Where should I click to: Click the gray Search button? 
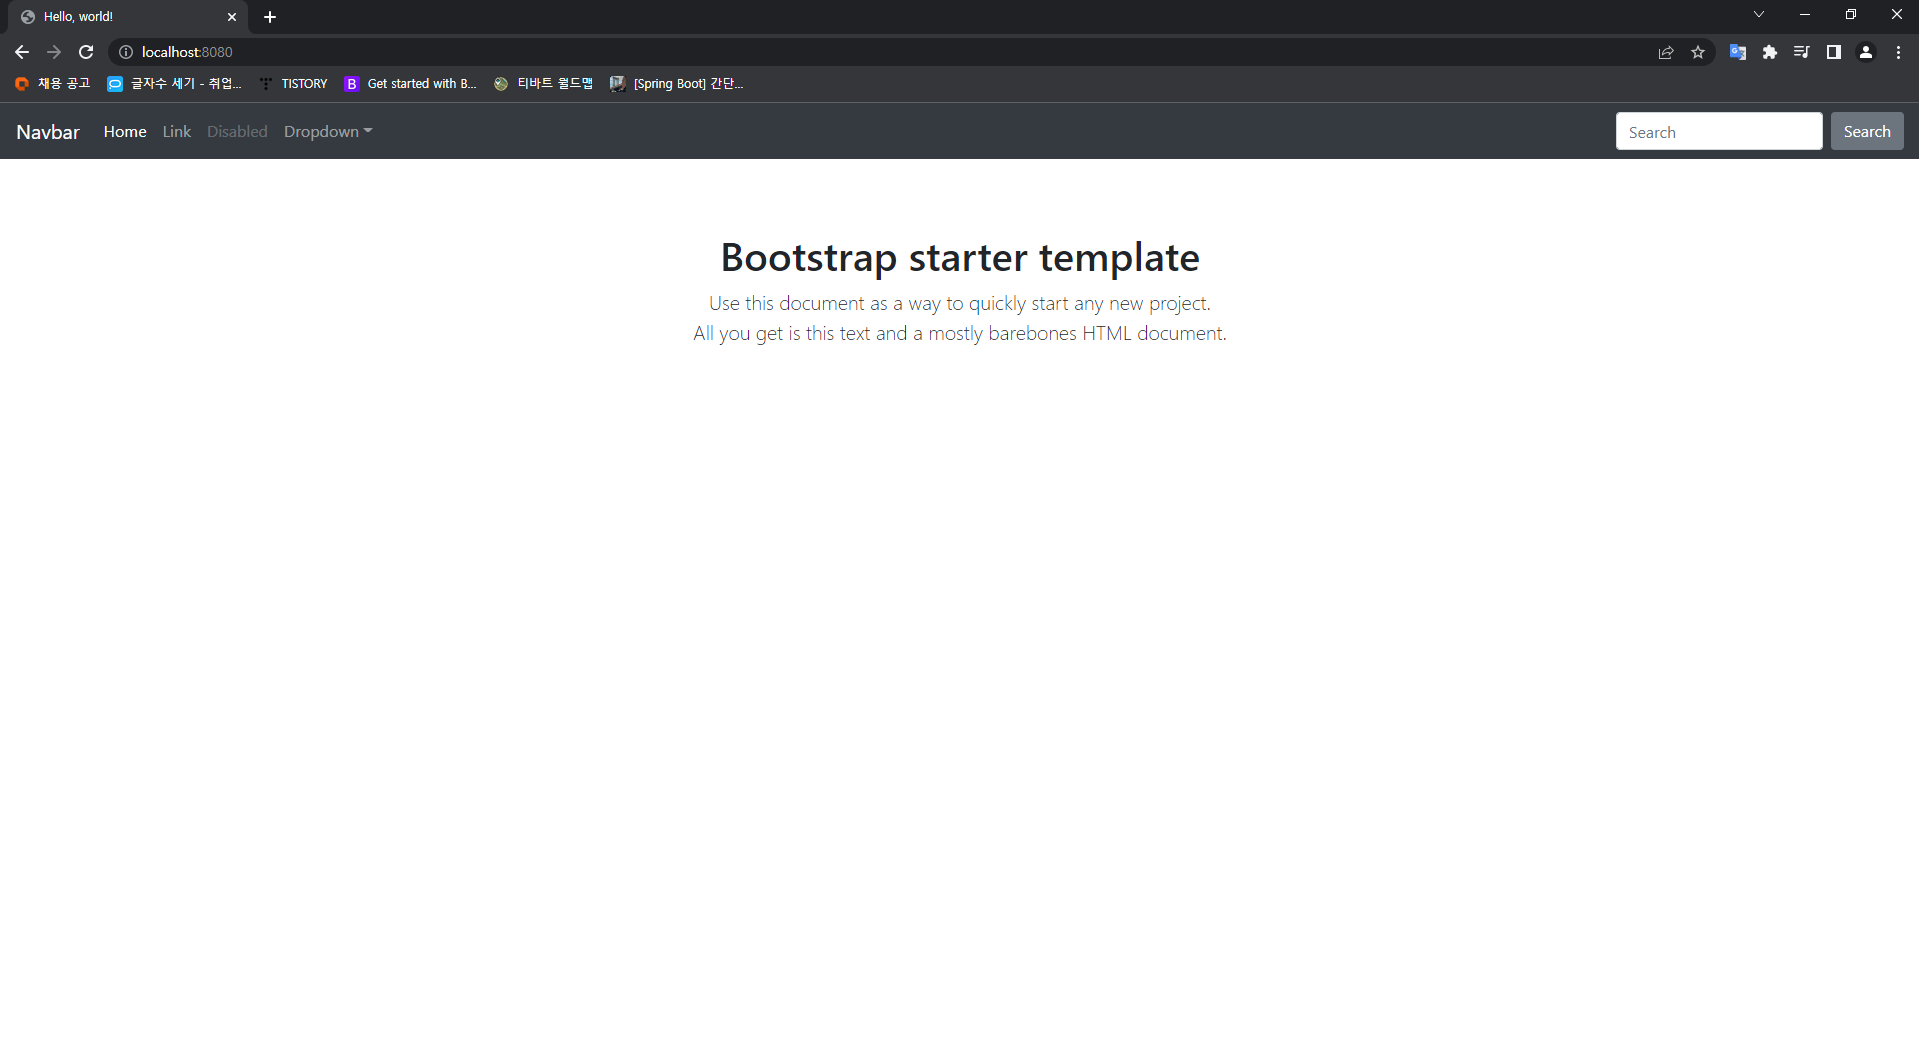1867,132
